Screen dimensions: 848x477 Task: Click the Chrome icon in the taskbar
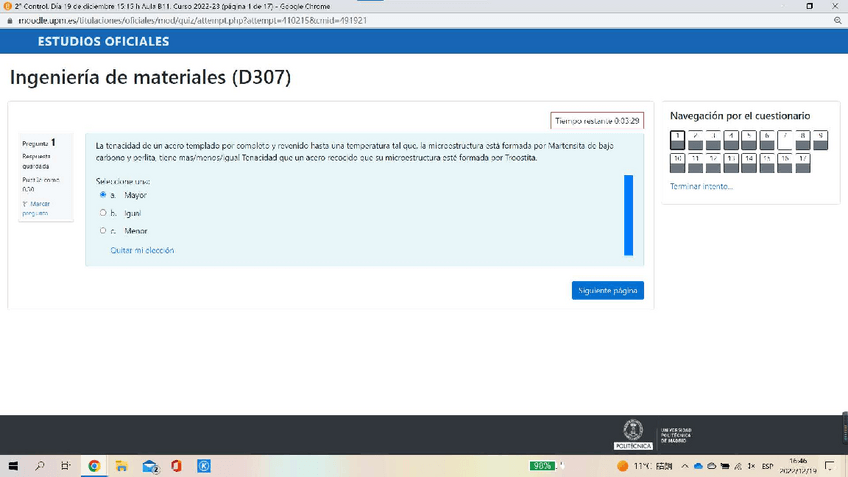click(94, 466)
